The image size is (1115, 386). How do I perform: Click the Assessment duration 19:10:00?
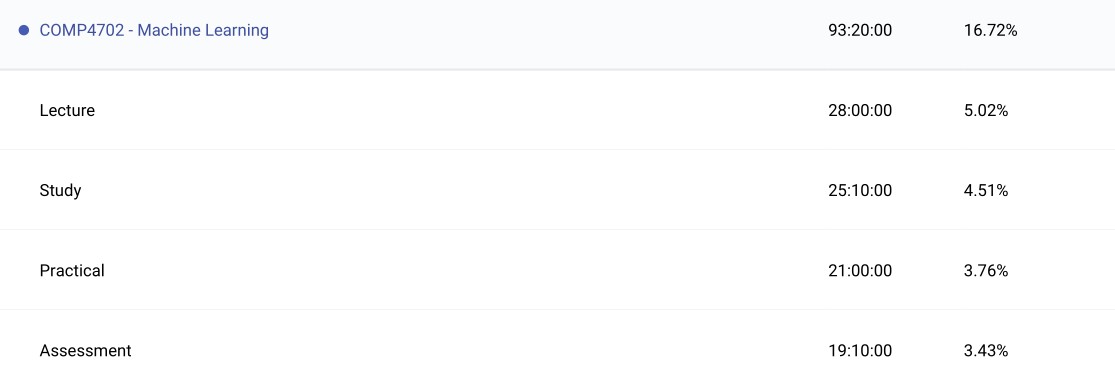click(x=860, y=350)
